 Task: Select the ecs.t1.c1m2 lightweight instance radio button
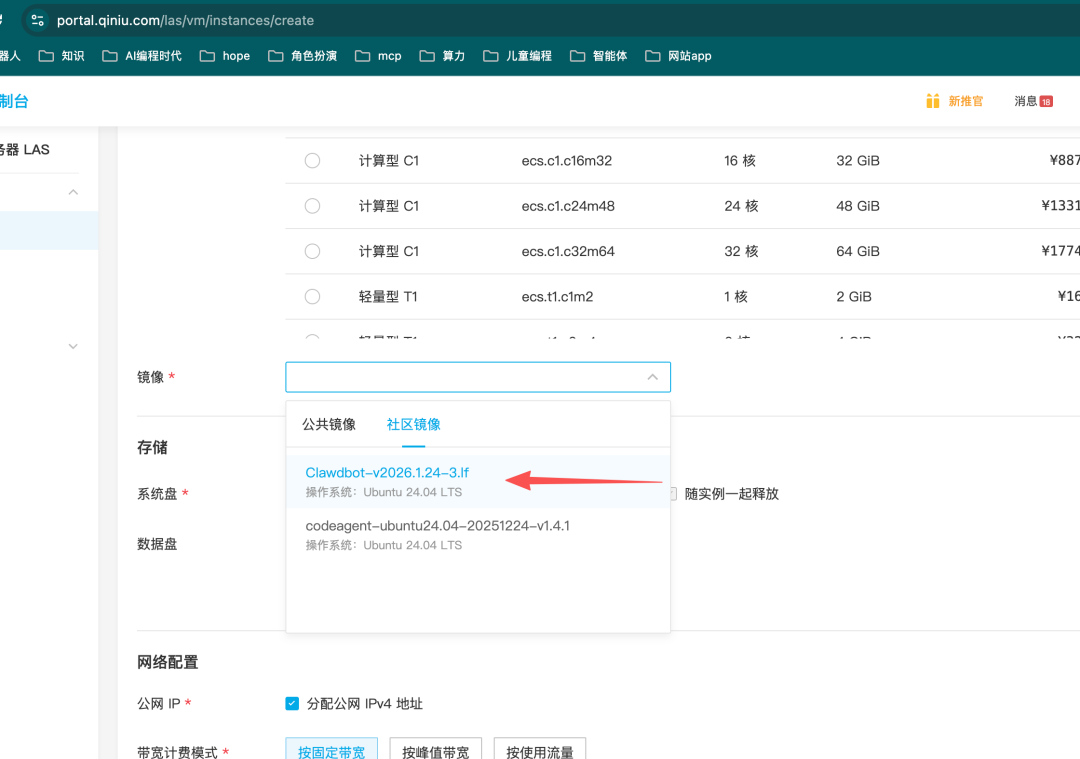[x=313, y=297]
